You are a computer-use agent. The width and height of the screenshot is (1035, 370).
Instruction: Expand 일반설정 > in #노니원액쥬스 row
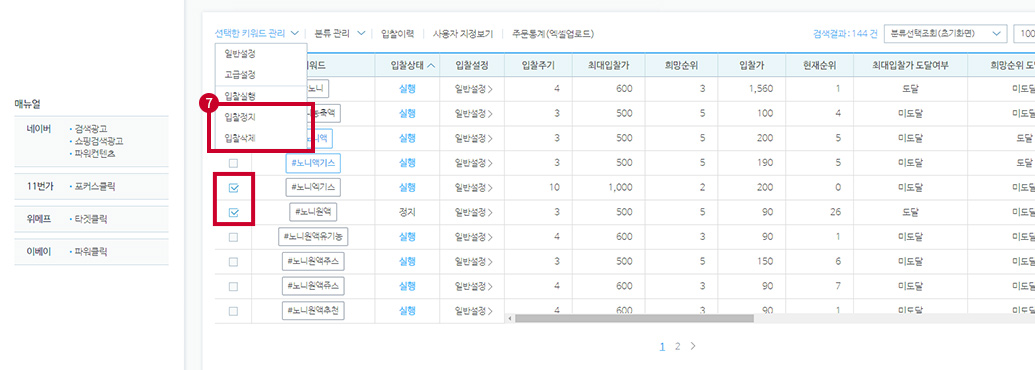[474, 286]
